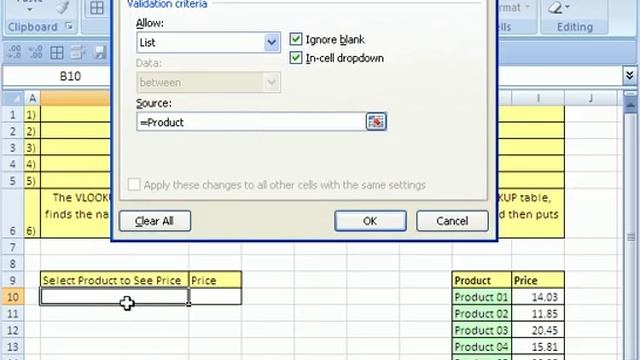Click cell 'Product 02'
This screenshot has width=640, height=360.
[x=482, y=313]
